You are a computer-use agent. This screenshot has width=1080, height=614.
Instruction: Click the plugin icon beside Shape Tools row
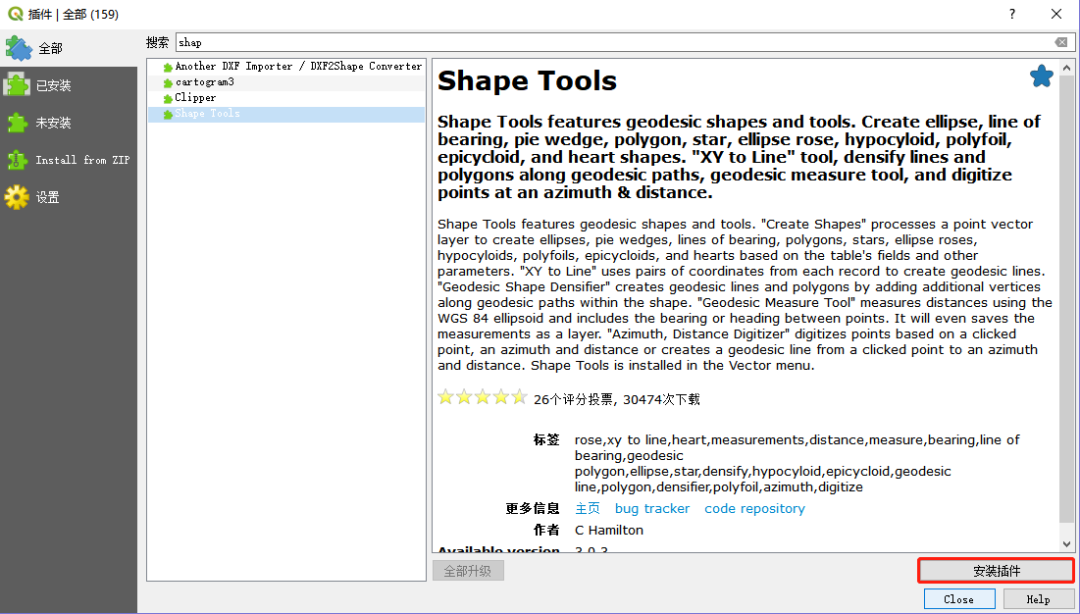tap(167, 115)
